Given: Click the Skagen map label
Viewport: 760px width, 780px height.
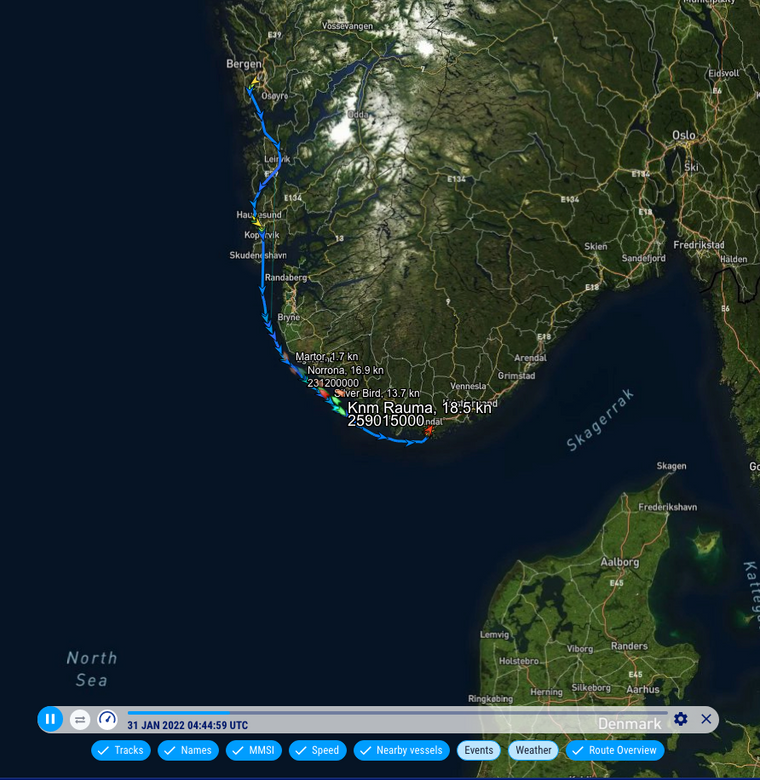Looking at the screenshot, I should pos(671,466).
